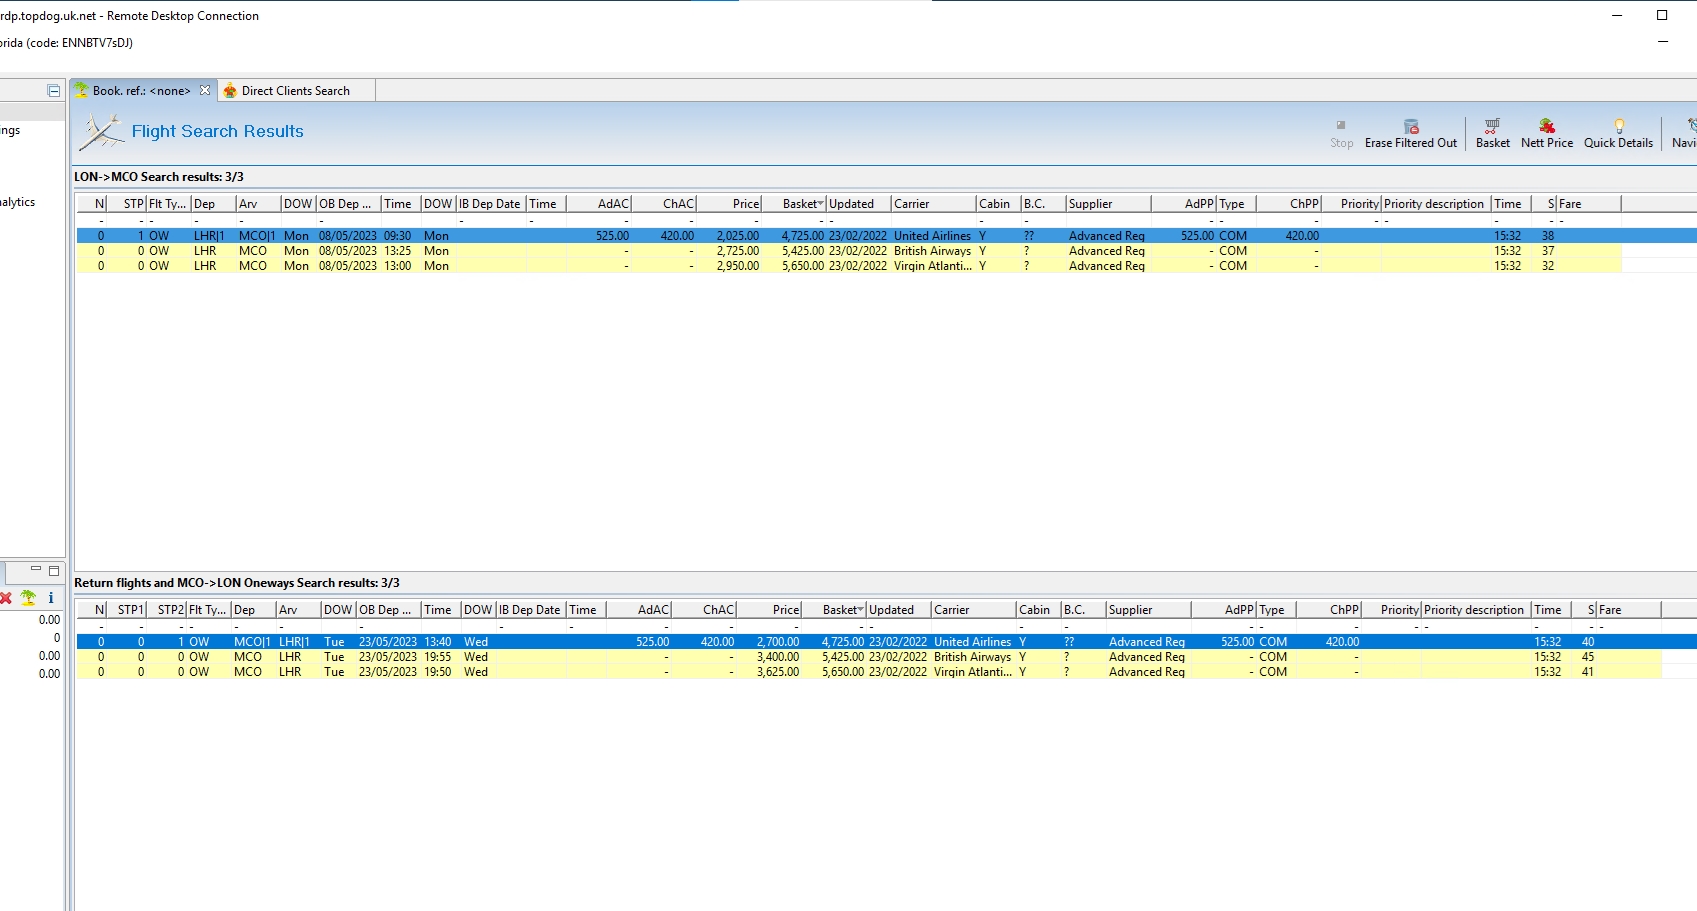Click the blue info icon in lower-left panel
The image size is (1697, 911).
point(51,598)
